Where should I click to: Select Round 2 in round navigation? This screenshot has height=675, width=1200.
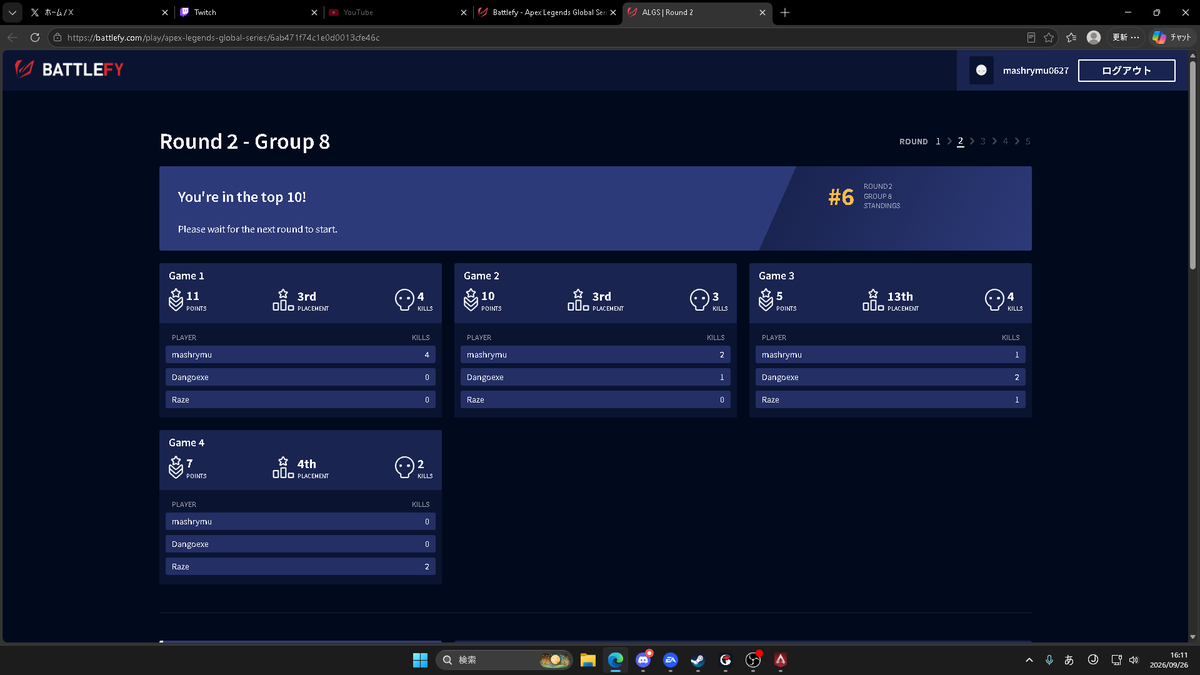click(x=960, y=142)
